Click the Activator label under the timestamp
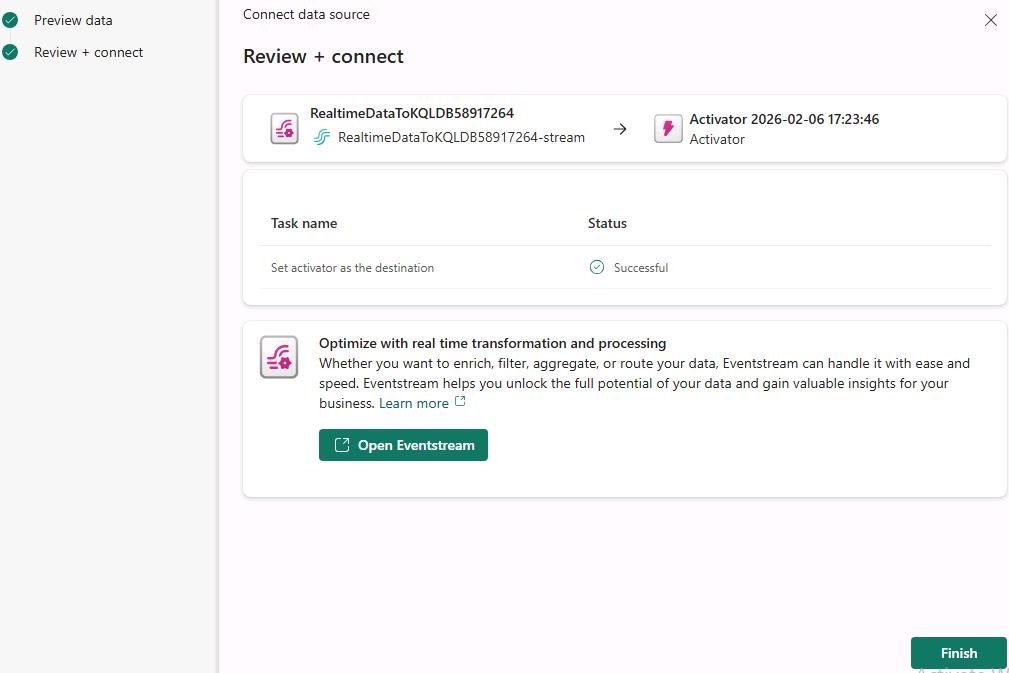This screenshot has height=673, width=1009. point(717,140)
